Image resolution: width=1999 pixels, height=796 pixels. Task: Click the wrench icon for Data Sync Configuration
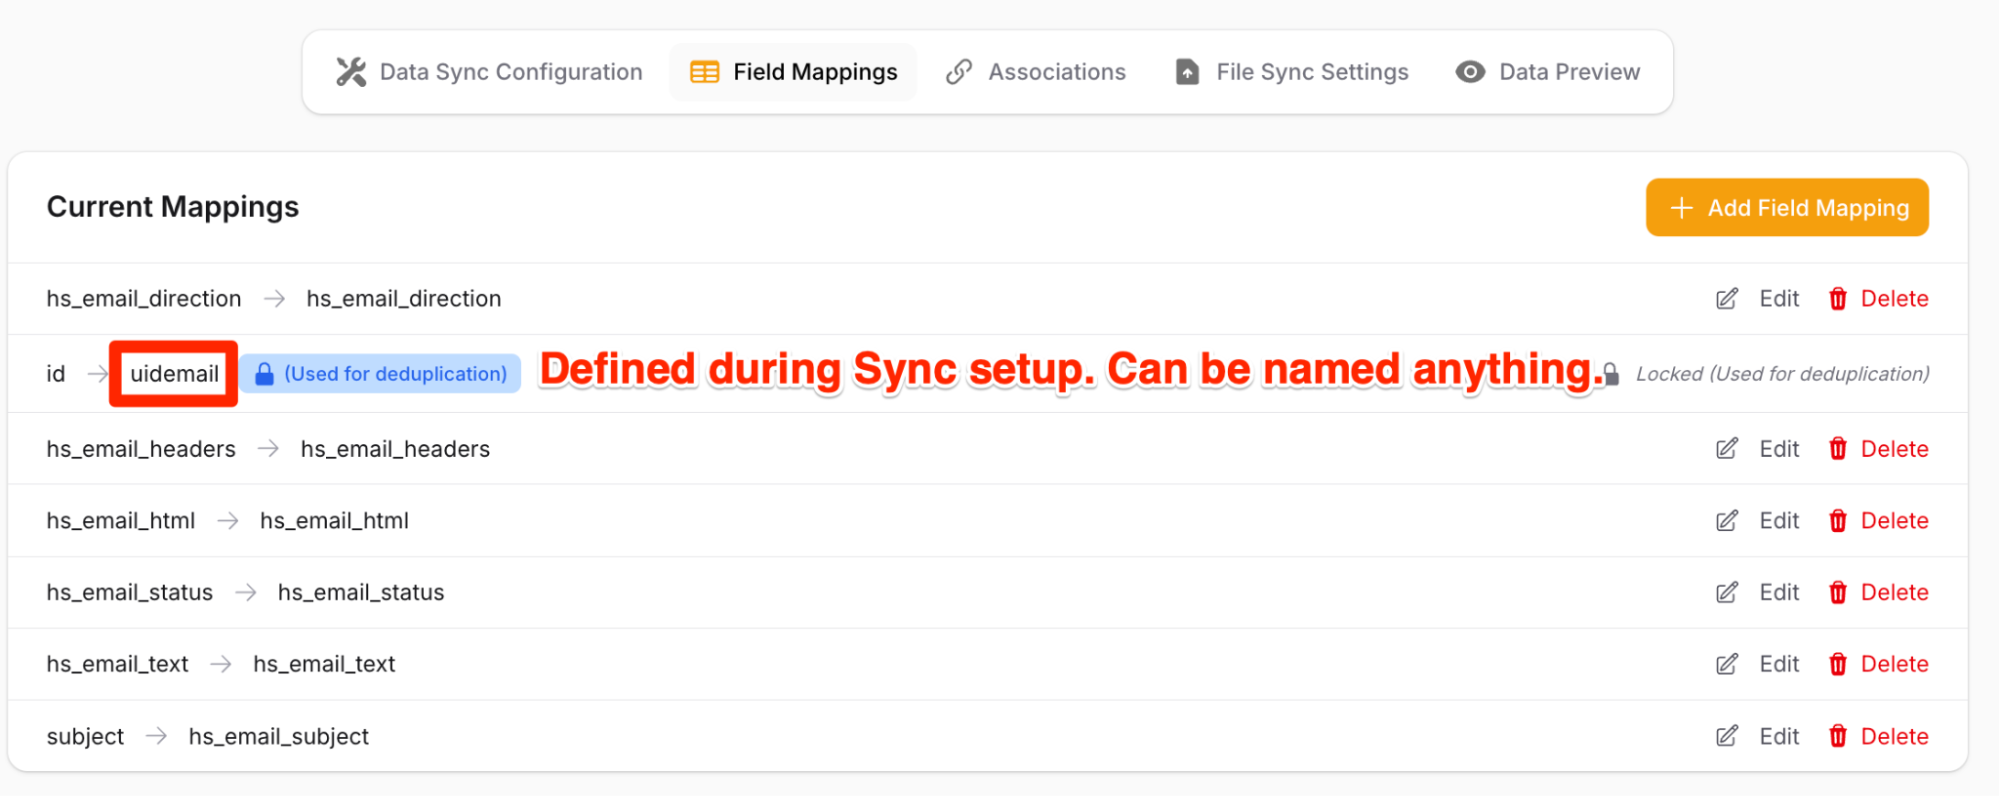pos(351,72)
